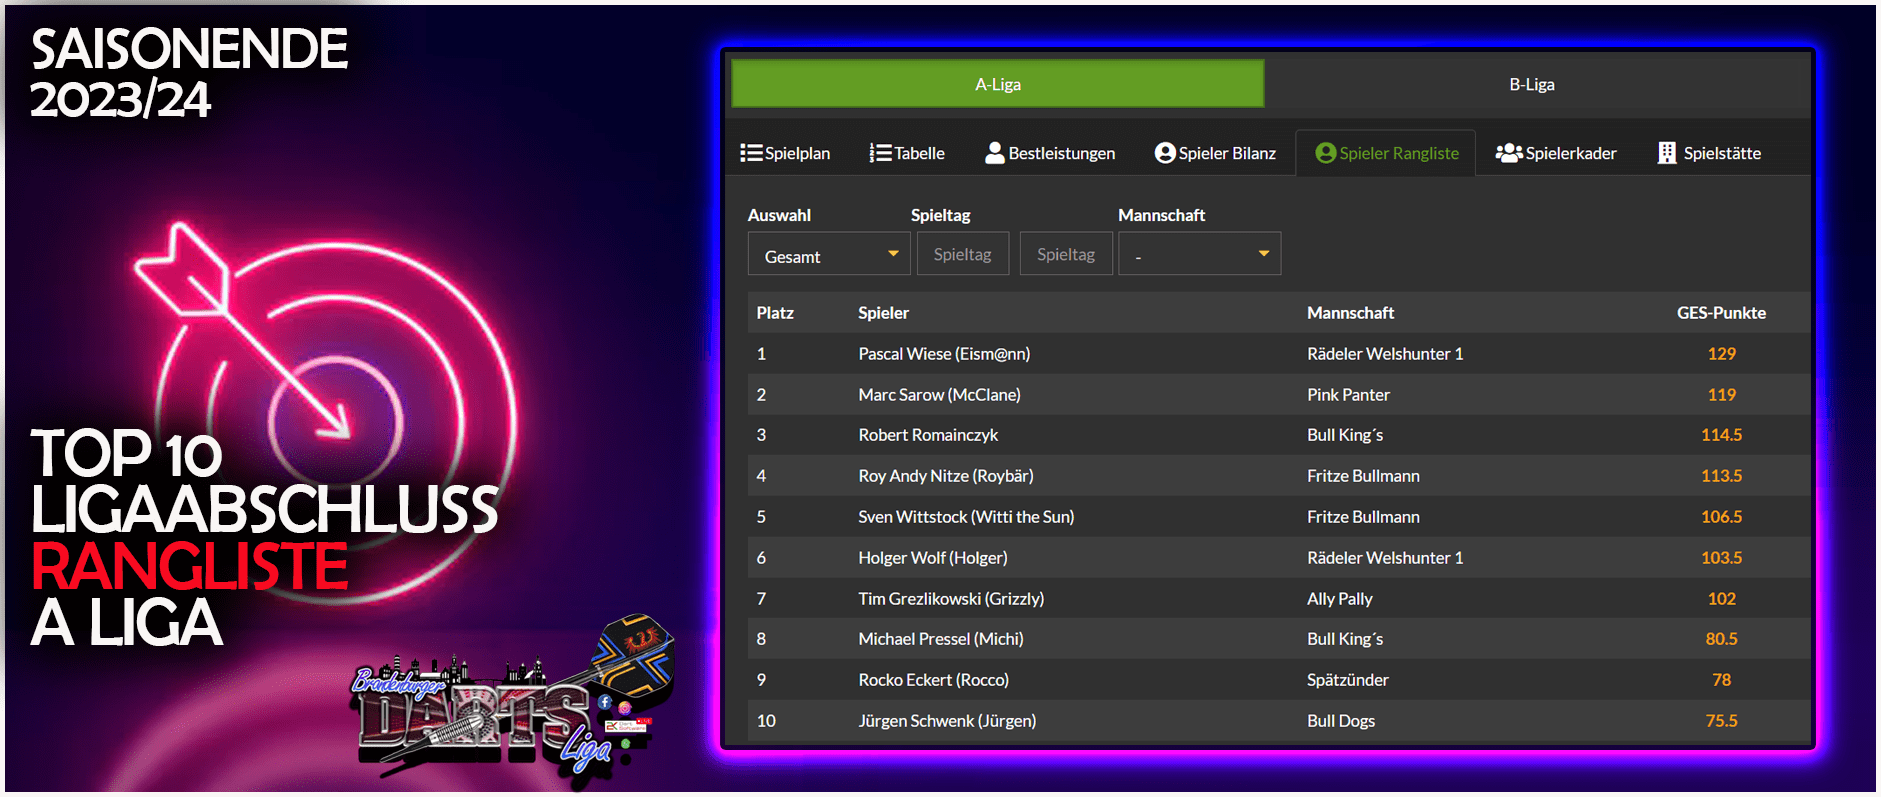Click the second Spieltag input field
This screenshot has width=1881, height=797.
click(1066, 254)
